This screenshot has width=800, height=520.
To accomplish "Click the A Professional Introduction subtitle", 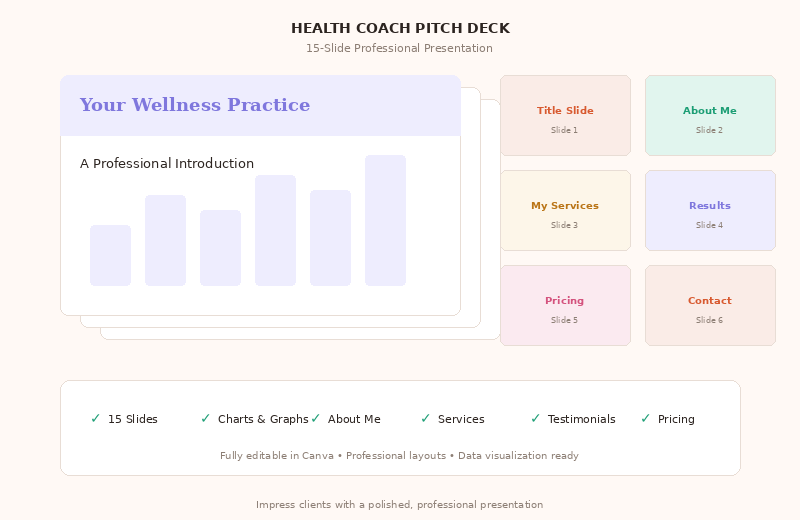I will (167, 164).
